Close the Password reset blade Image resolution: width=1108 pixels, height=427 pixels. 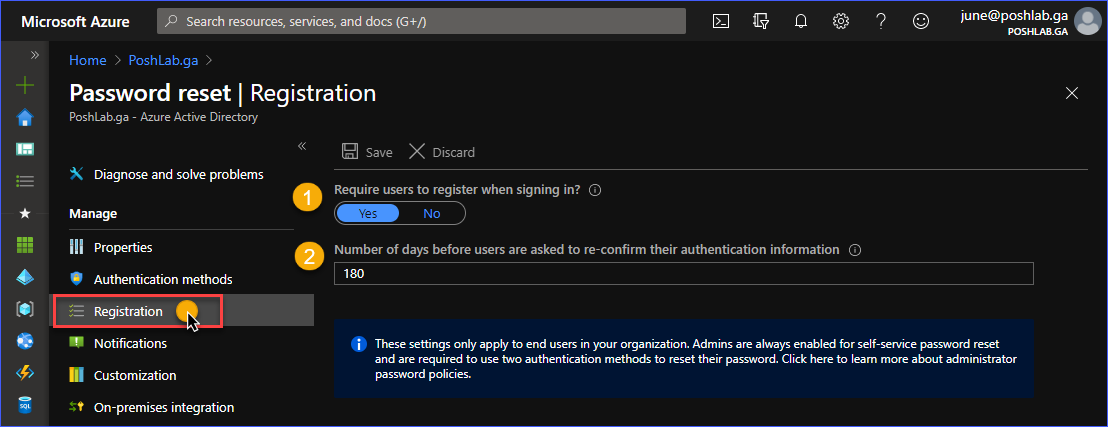coord(1072,93)
